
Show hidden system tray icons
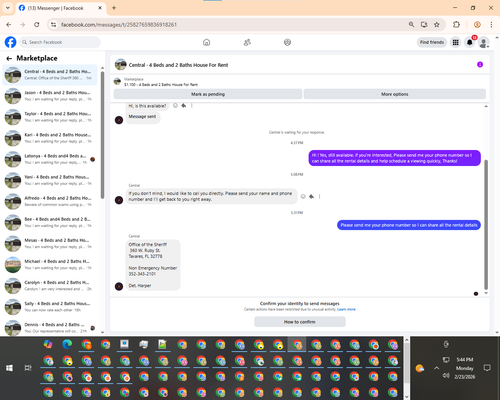tap(436, 368)
